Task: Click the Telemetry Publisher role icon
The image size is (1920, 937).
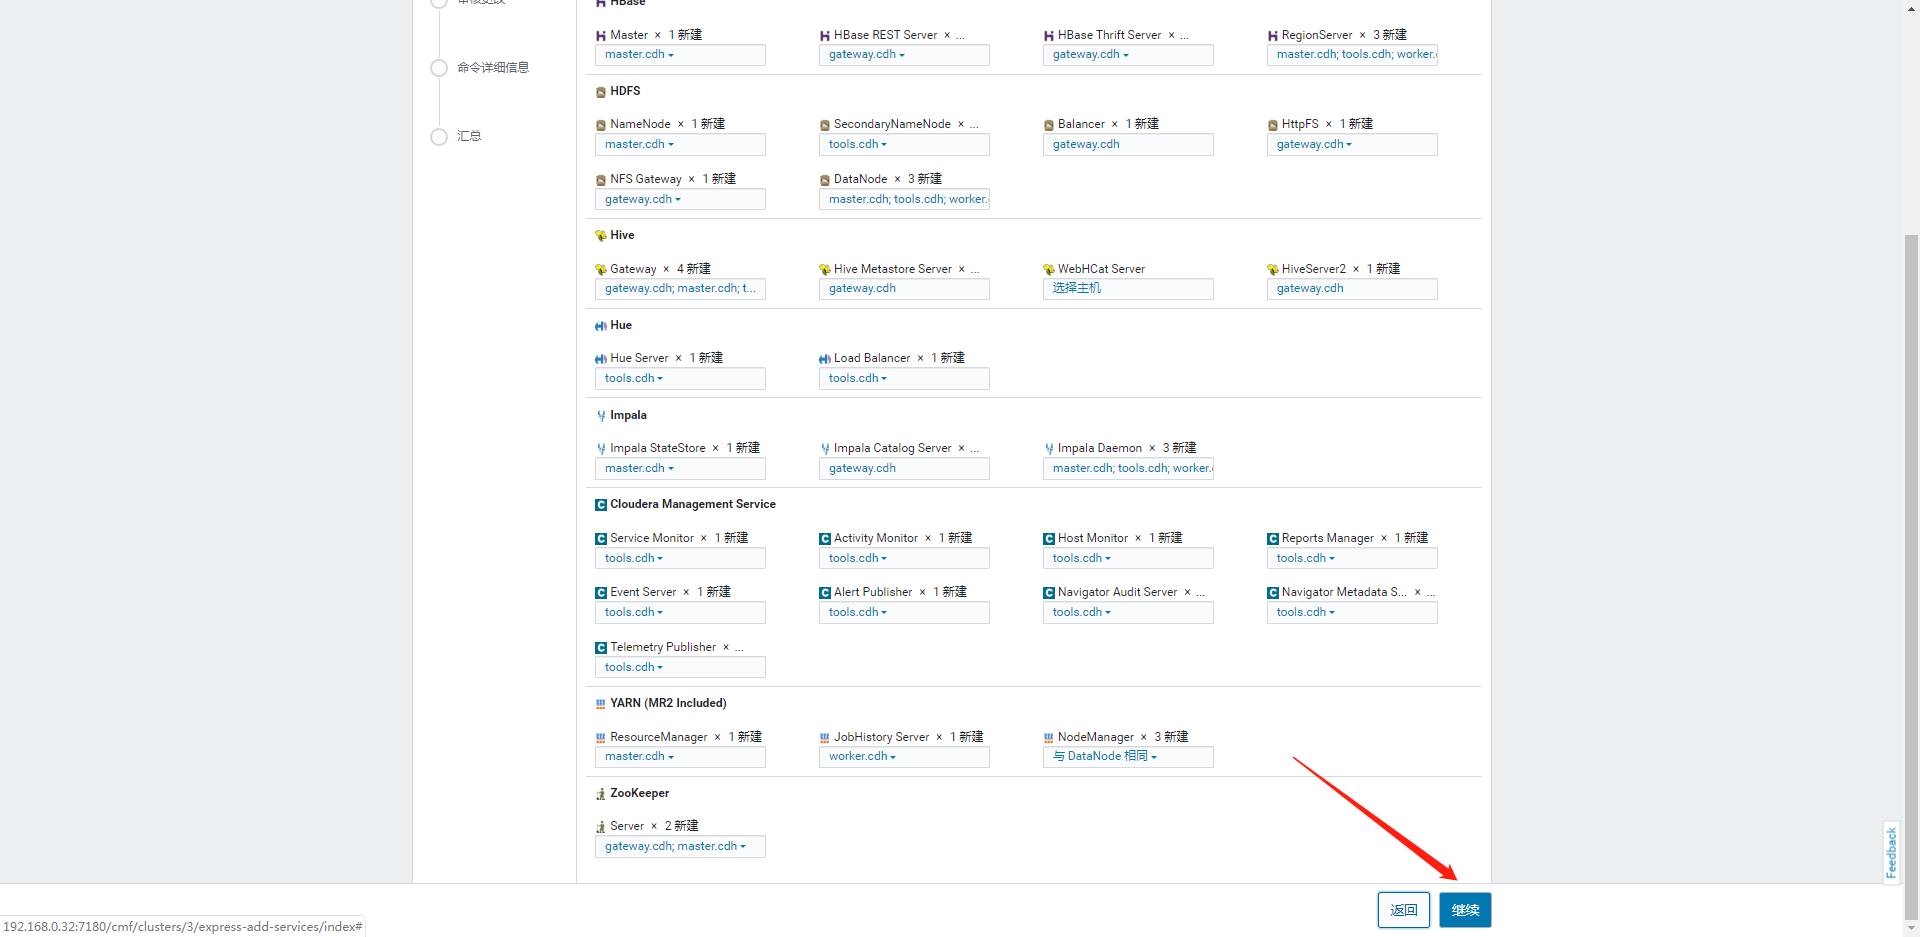Action: coord(601,648)
